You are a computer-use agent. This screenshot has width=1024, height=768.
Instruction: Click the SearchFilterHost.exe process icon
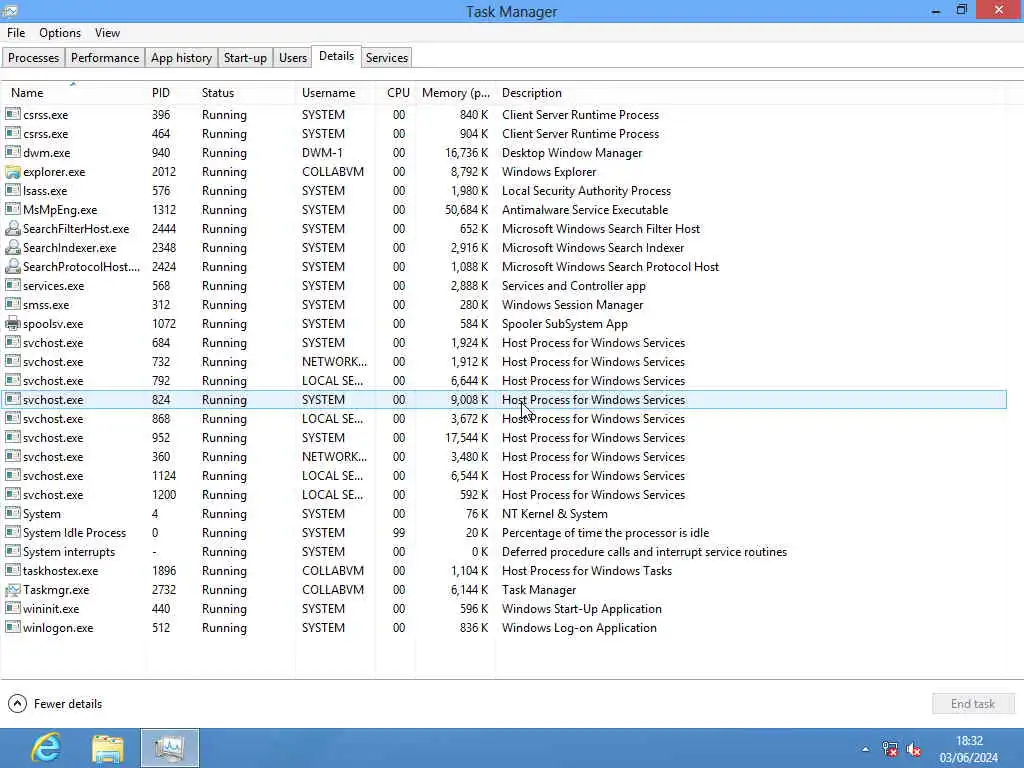click(x=12, y=229)
